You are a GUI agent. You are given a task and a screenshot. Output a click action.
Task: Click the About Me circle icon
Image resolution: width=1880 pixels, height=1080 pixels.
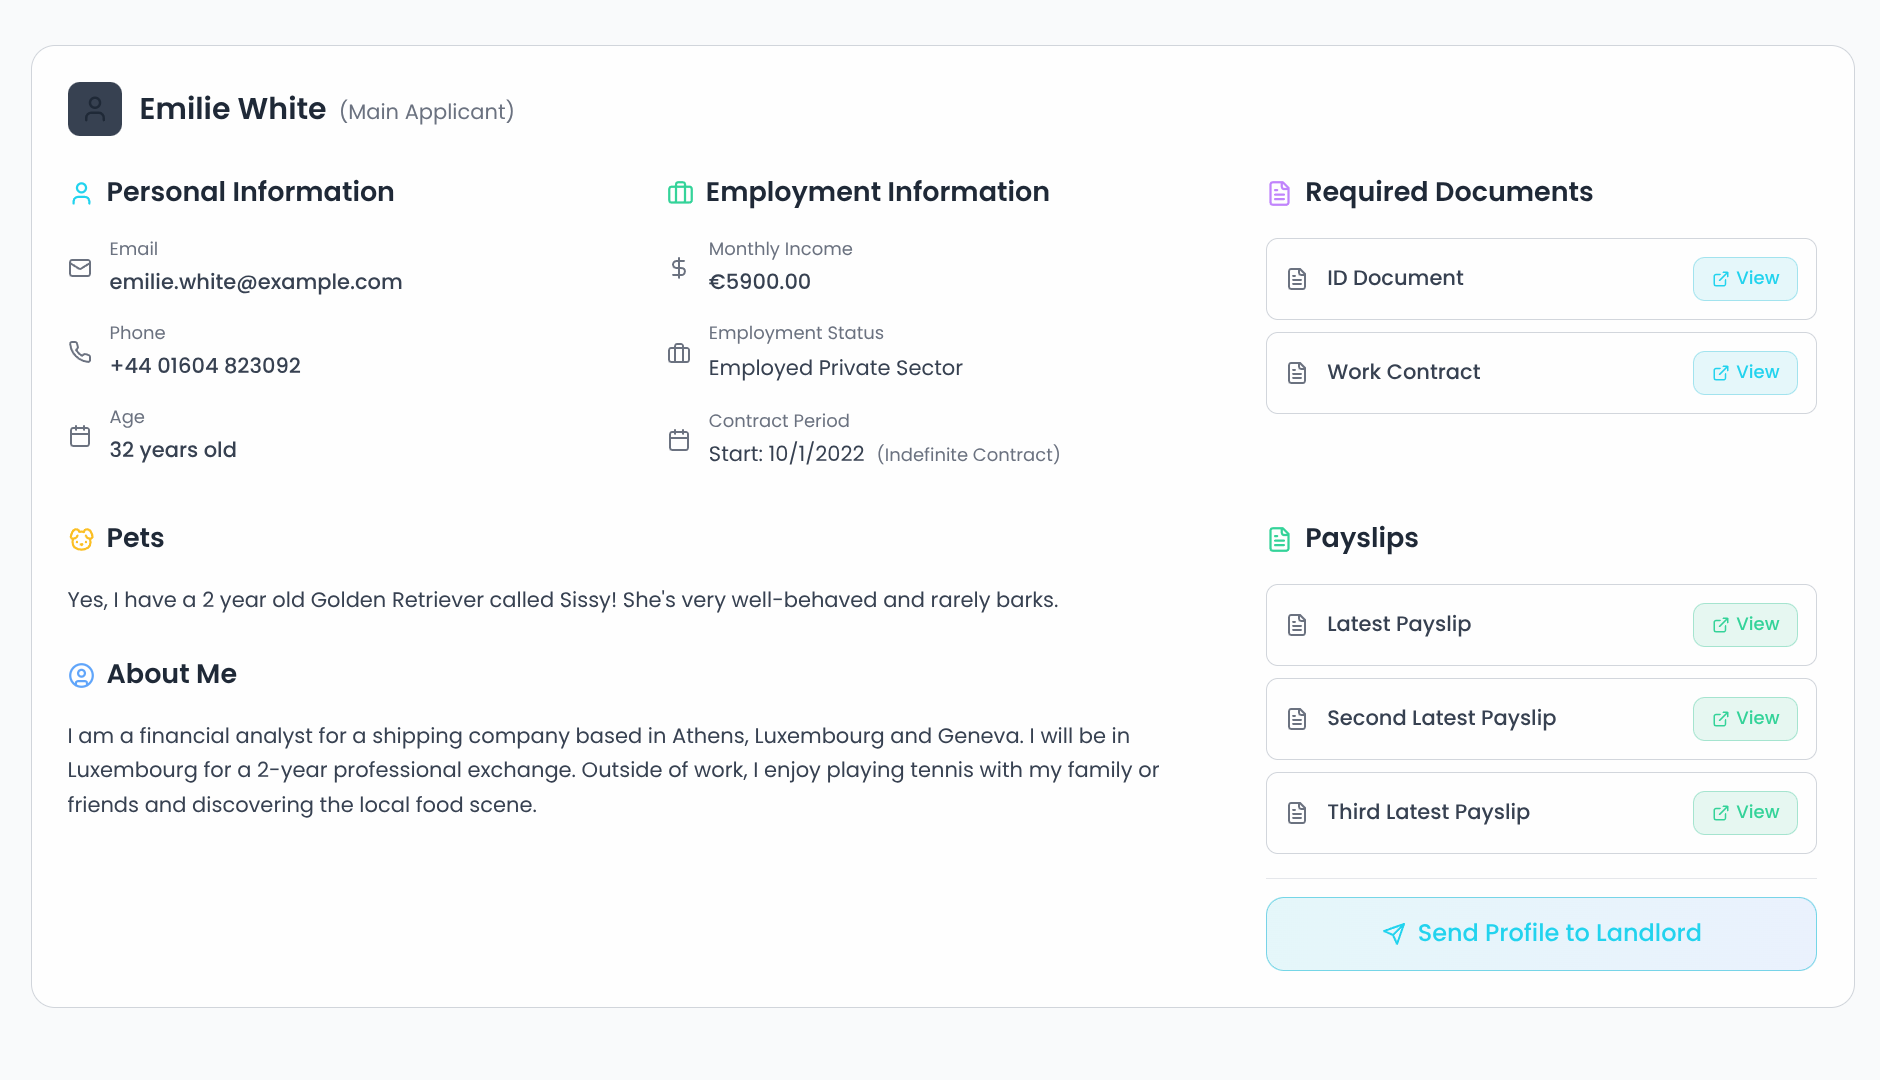click(81, 675)
